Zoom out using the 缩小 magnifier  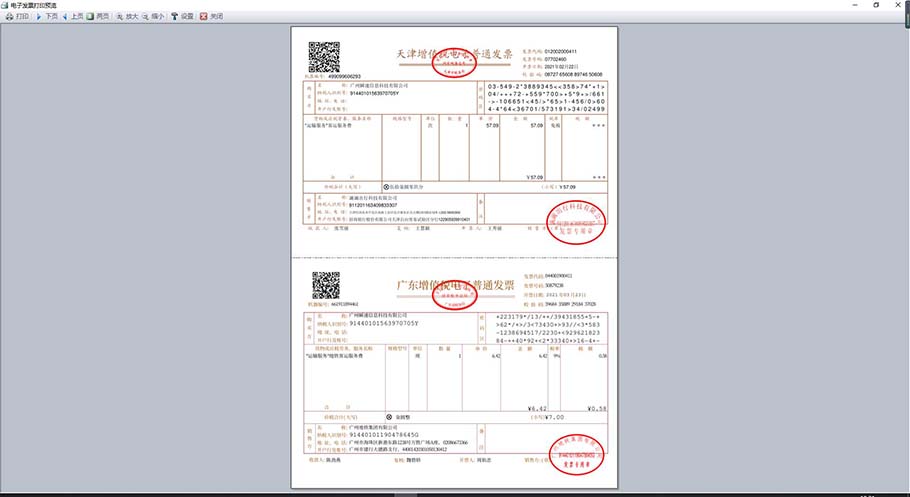coord(145,17)
